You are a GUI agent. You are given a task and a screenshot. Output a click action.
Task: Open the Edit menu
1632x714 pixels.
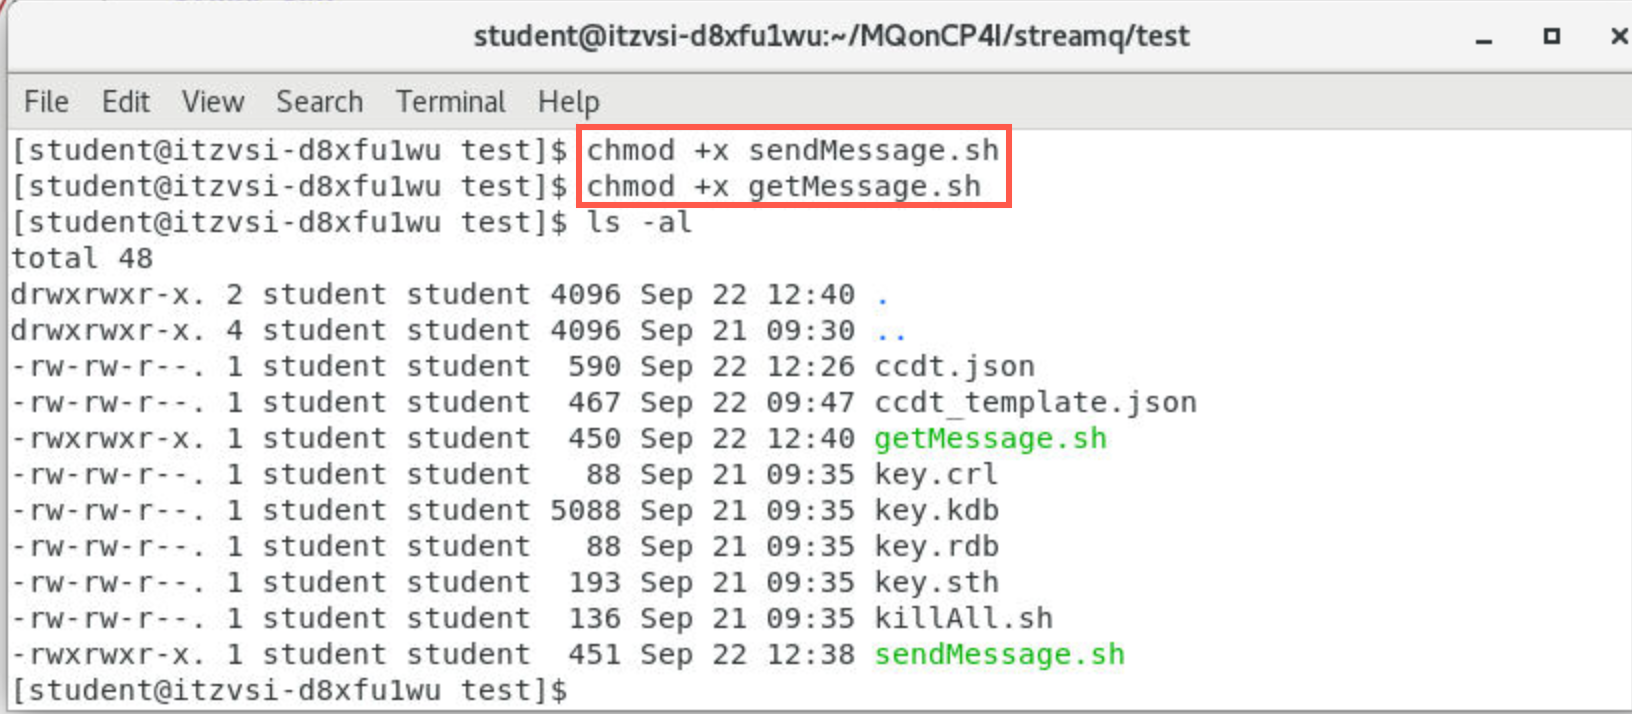pos(125,102)
